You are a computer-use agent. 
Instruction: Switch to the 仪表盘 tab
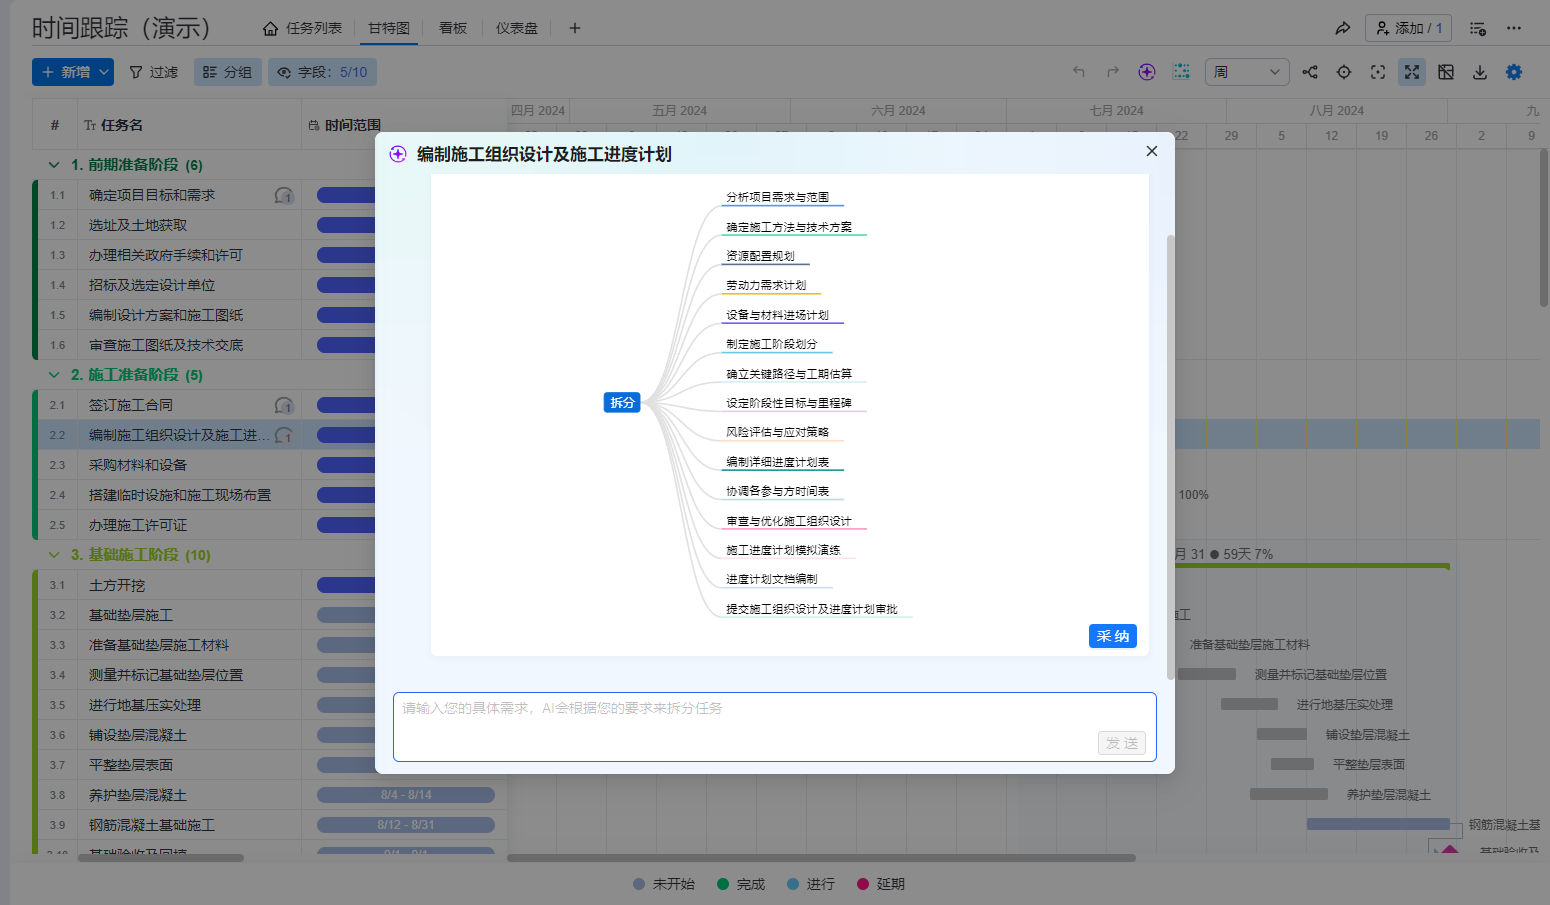[517, 28]
